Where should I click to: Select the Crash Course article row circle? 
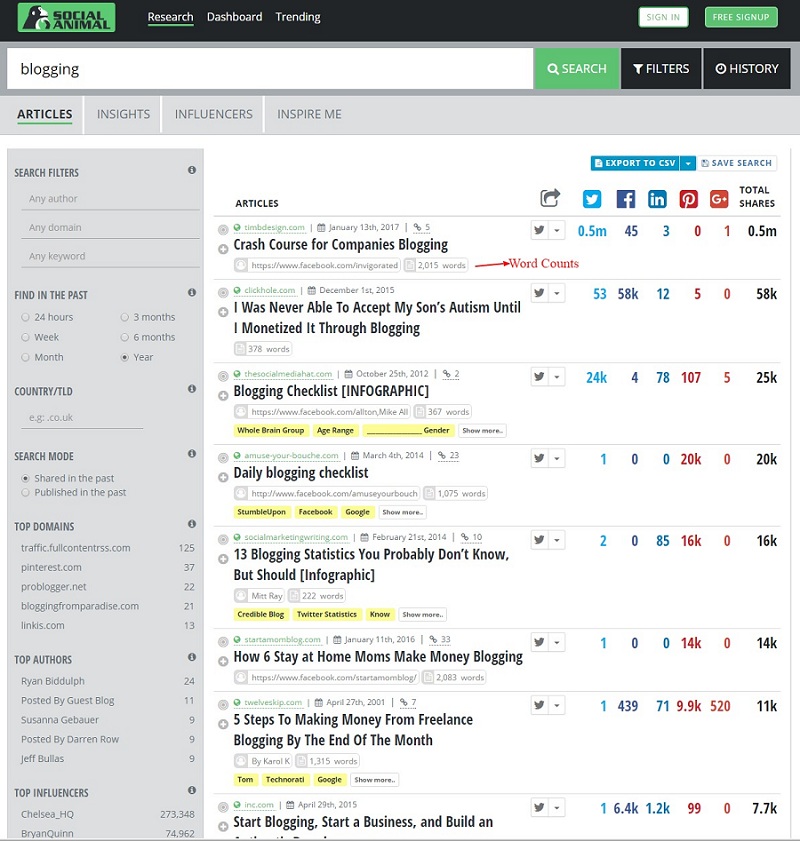click(223, 230)
